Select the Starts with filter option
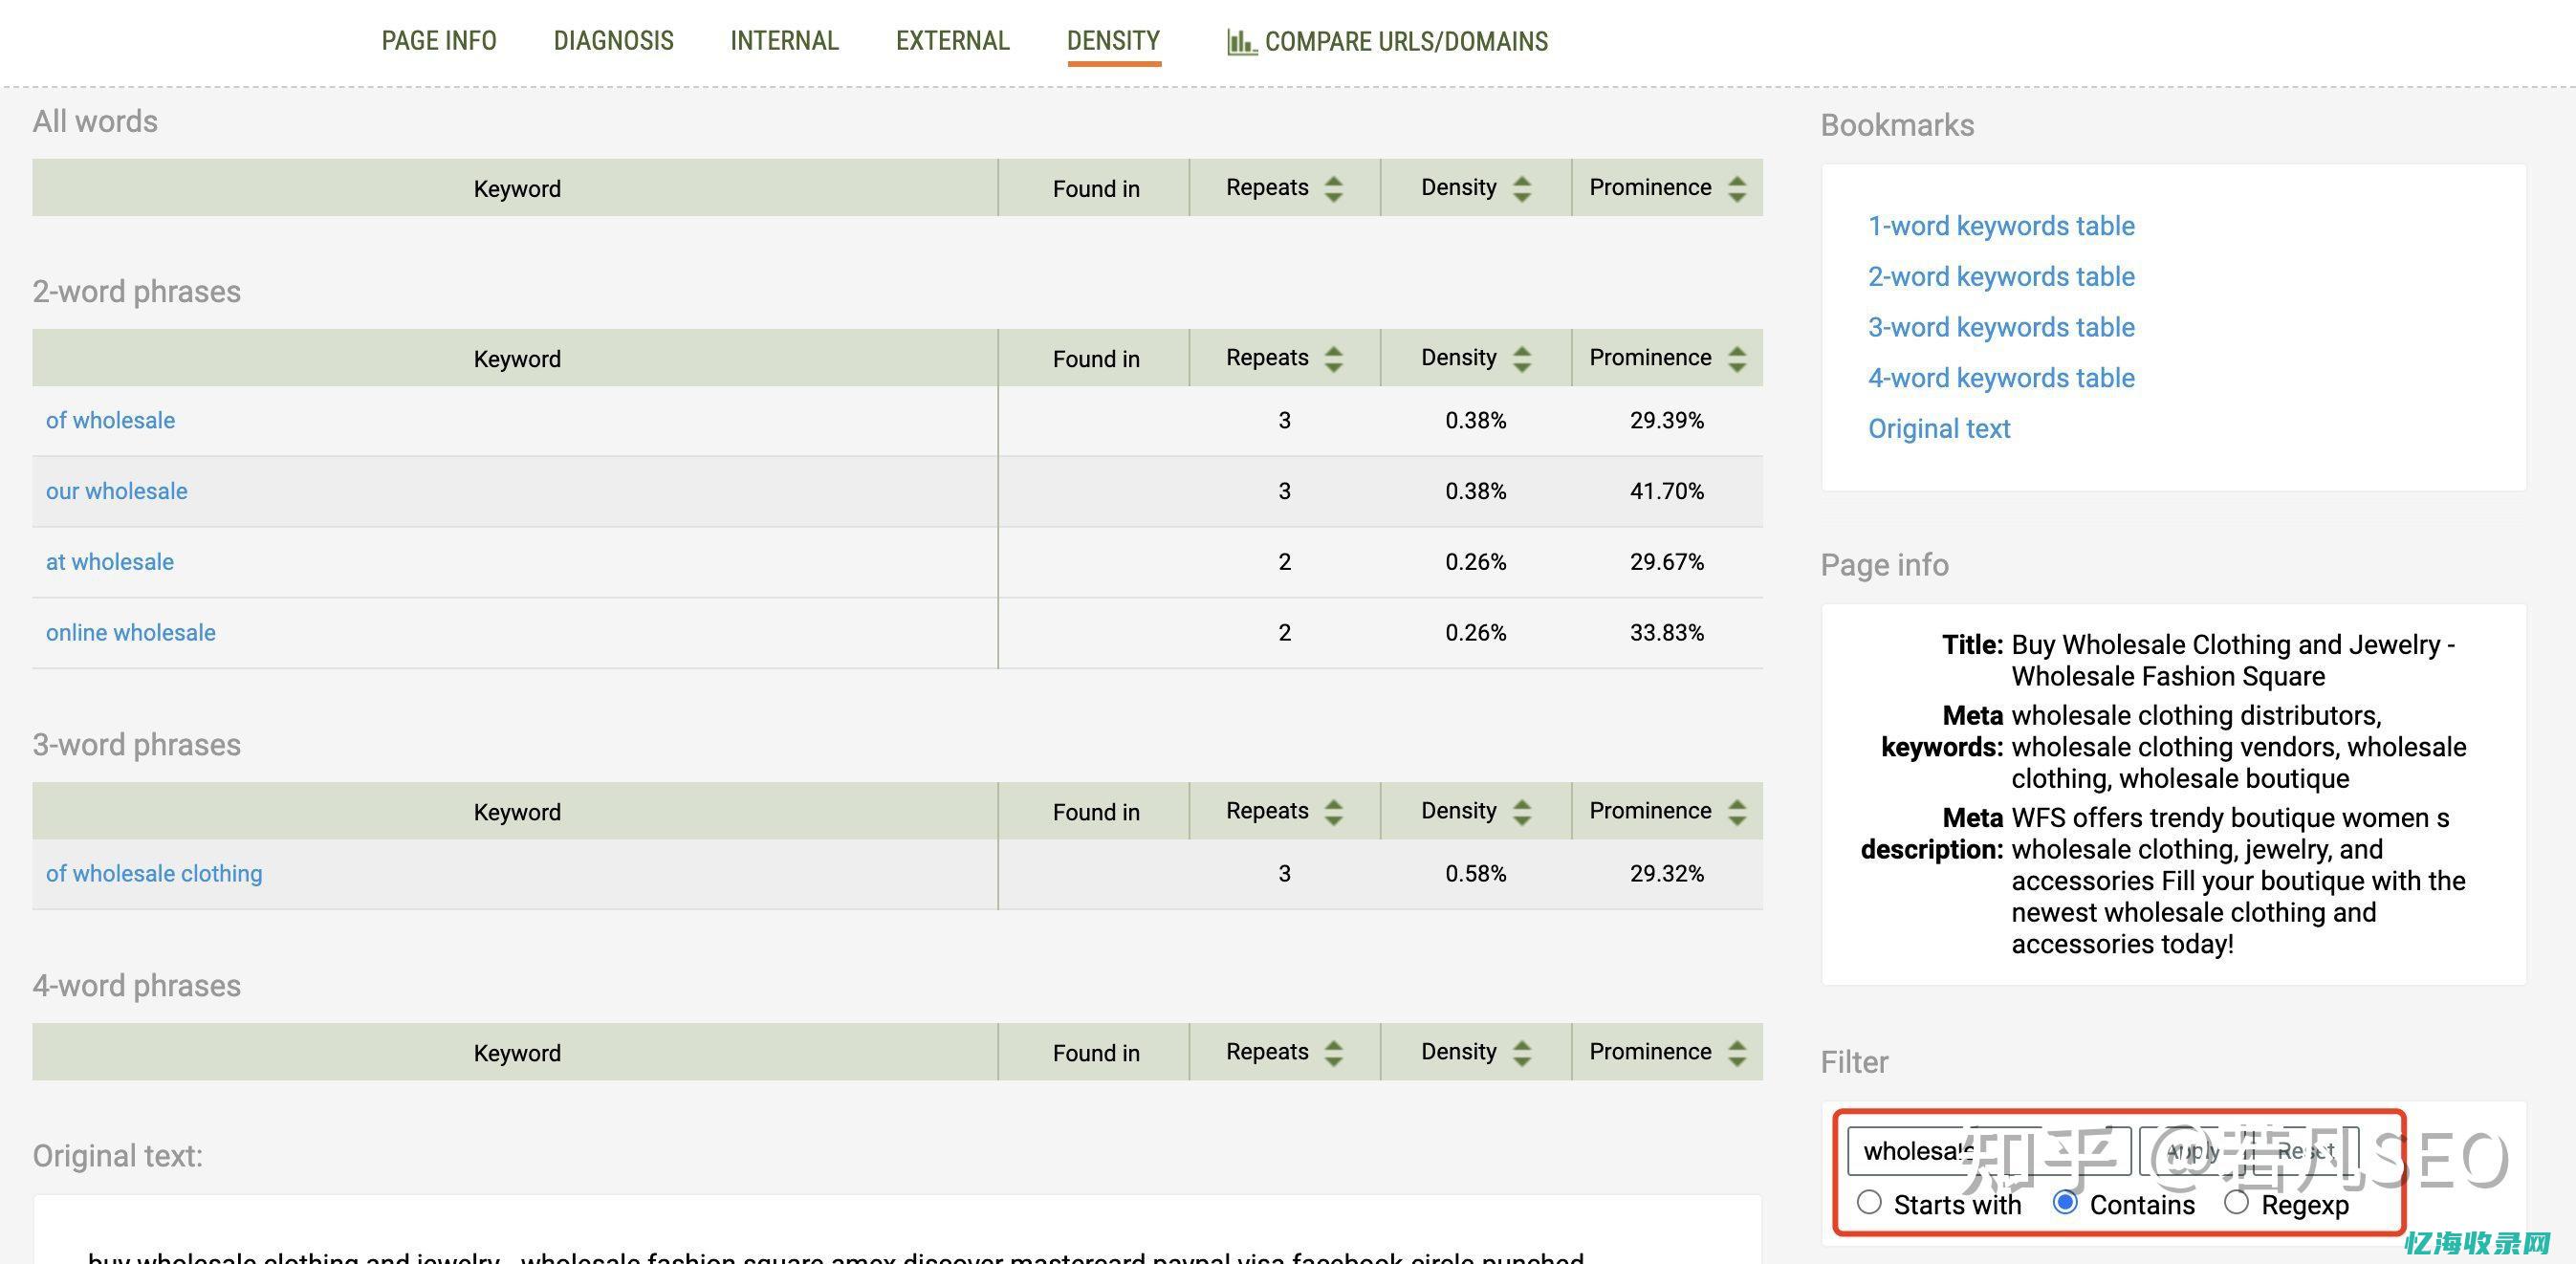Image resolution: width=2576 pixels, height=1264 pixels. [x=1869, y=1202]
